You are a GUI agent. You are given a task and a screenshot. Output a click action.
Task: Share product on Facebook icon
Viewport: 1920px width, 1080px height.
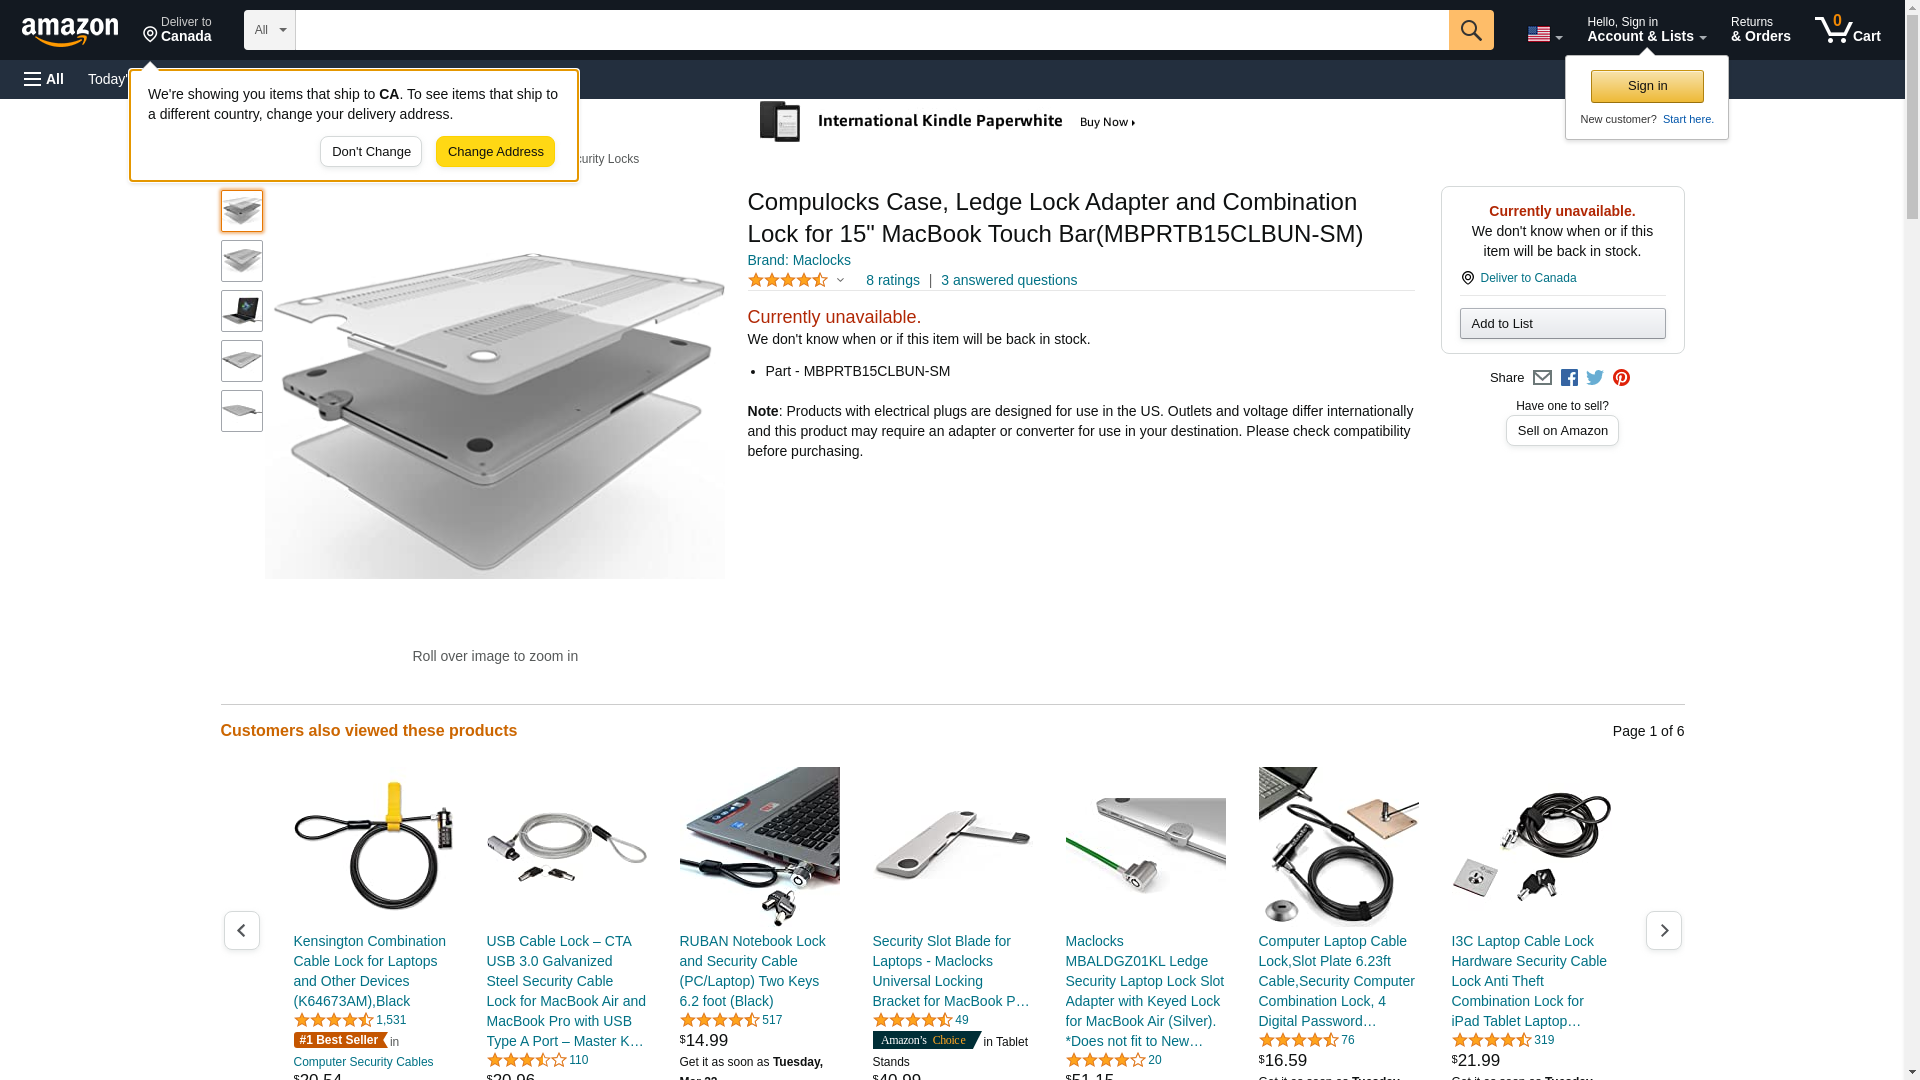point(1569,378)
